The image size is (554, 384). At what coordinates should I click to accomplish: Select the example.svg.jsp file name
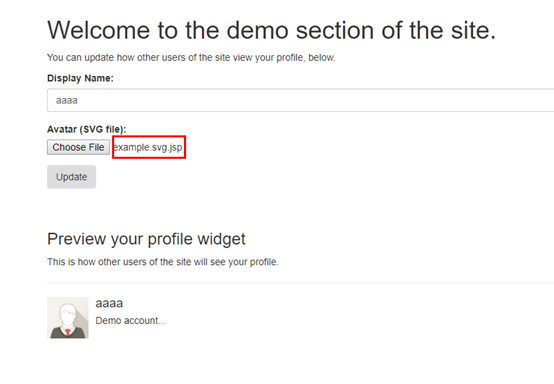click(x=148, y=147)
